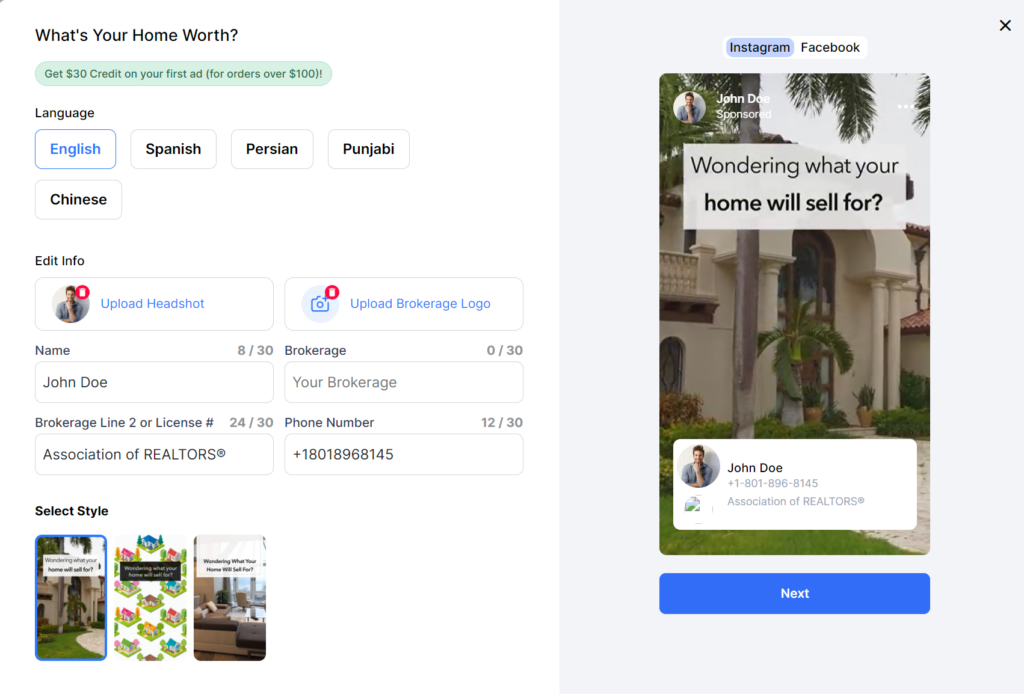Screen dimensions: 1024x694
Task: Open three-dot menu on ad preview
Action: click(905, 107)
